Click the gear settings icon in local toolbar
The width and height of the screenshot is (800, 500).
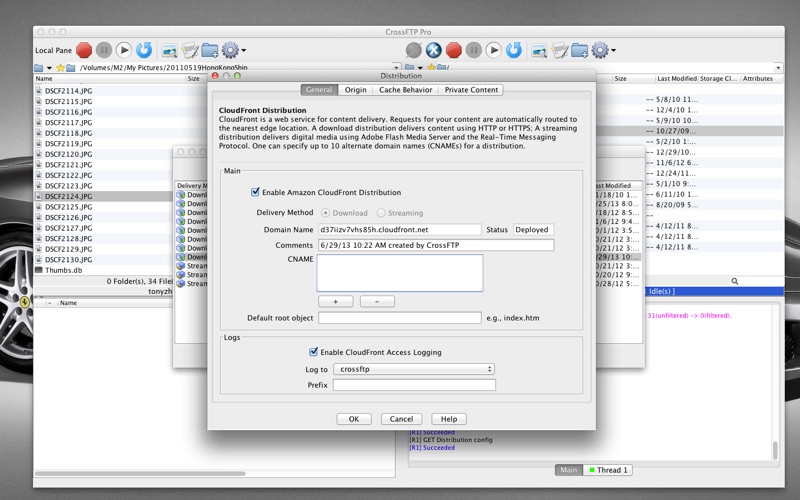click(x=230, y=50)
